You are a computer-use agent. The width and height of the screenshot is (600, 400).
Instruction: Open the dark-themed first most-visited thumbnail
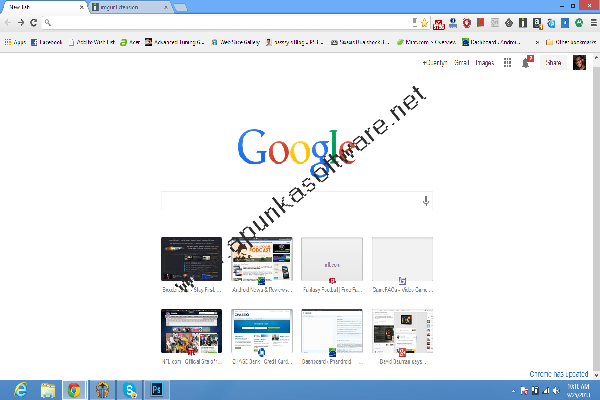click(191, 259)
